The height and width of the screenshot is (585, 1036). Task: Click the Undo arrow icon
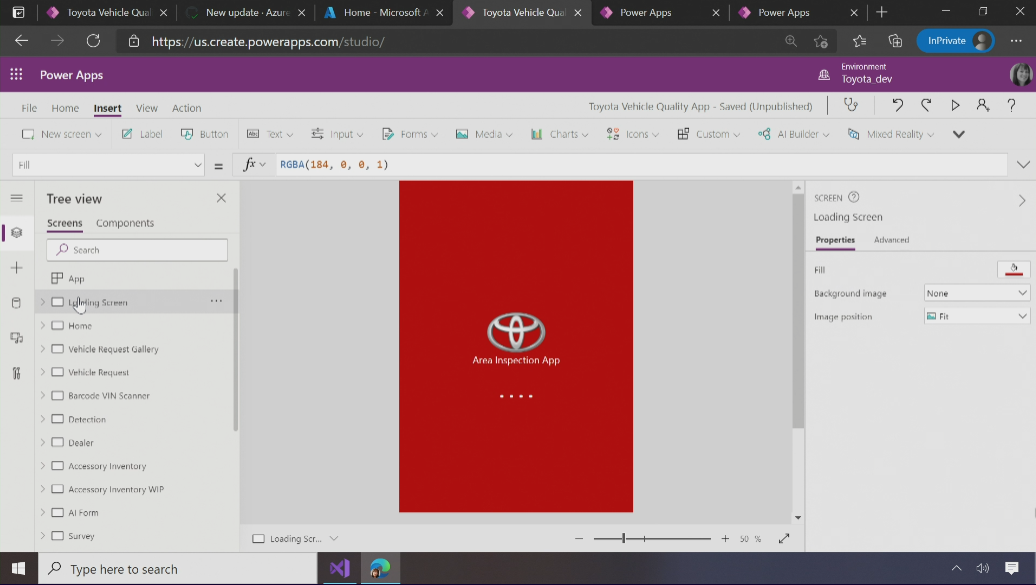pos(897,105)
